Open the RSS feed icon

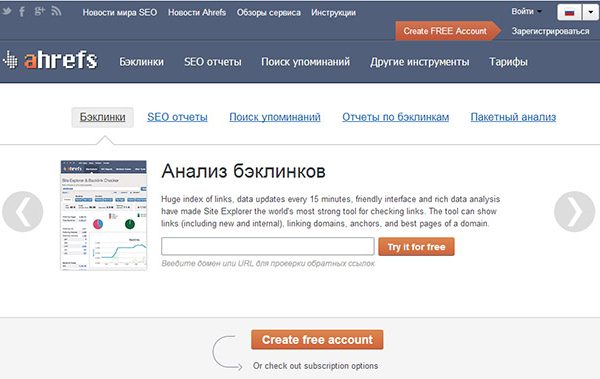tap(56, 11)
